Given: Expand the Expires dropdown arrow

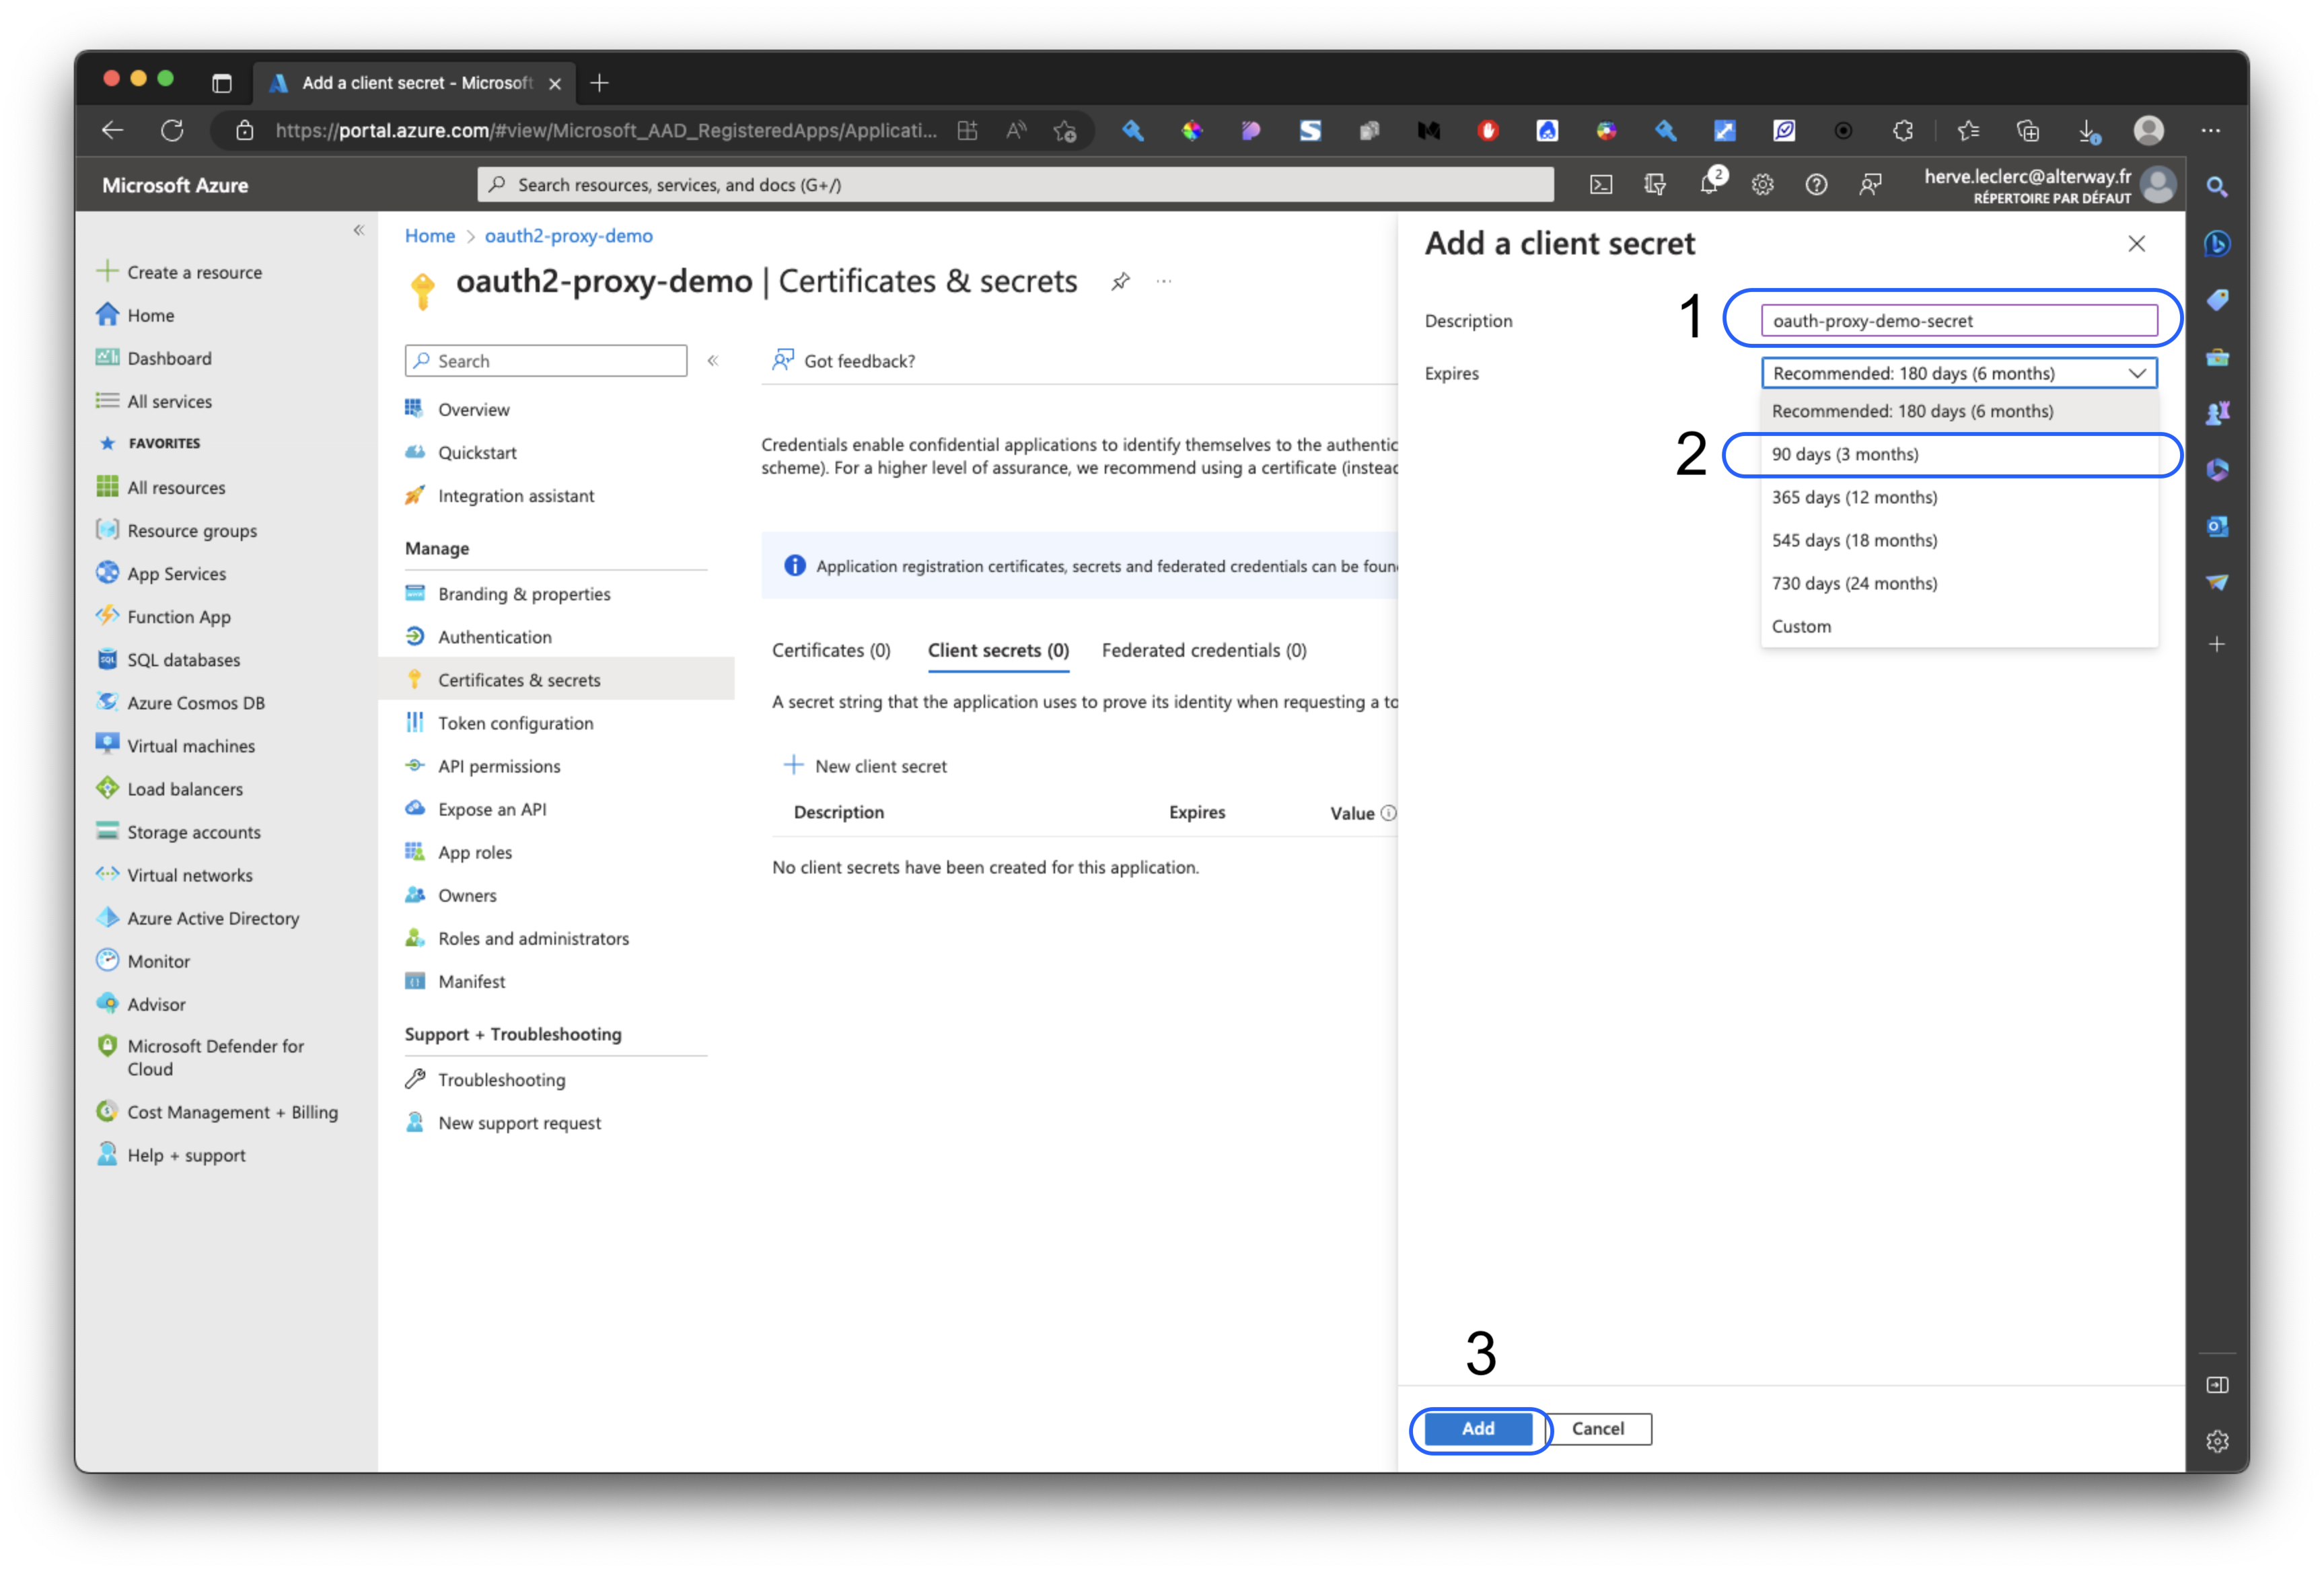Looking at the screenshot, I should tap(2137, 373).
